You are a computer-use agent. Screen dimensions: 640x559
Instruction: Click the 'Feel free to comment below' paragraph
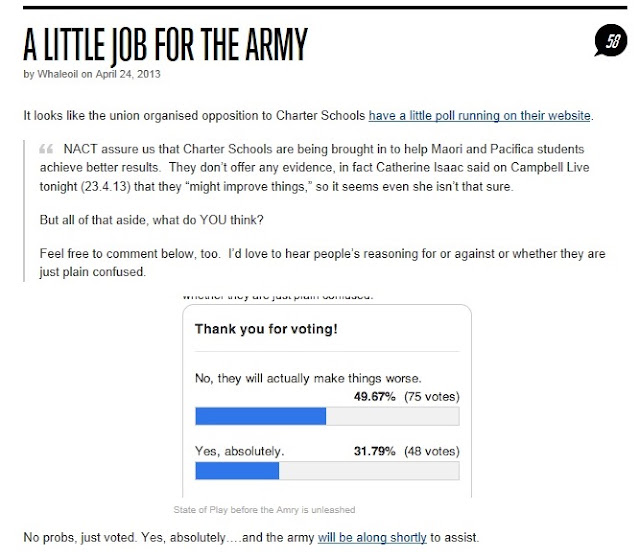tap(322, 262)
